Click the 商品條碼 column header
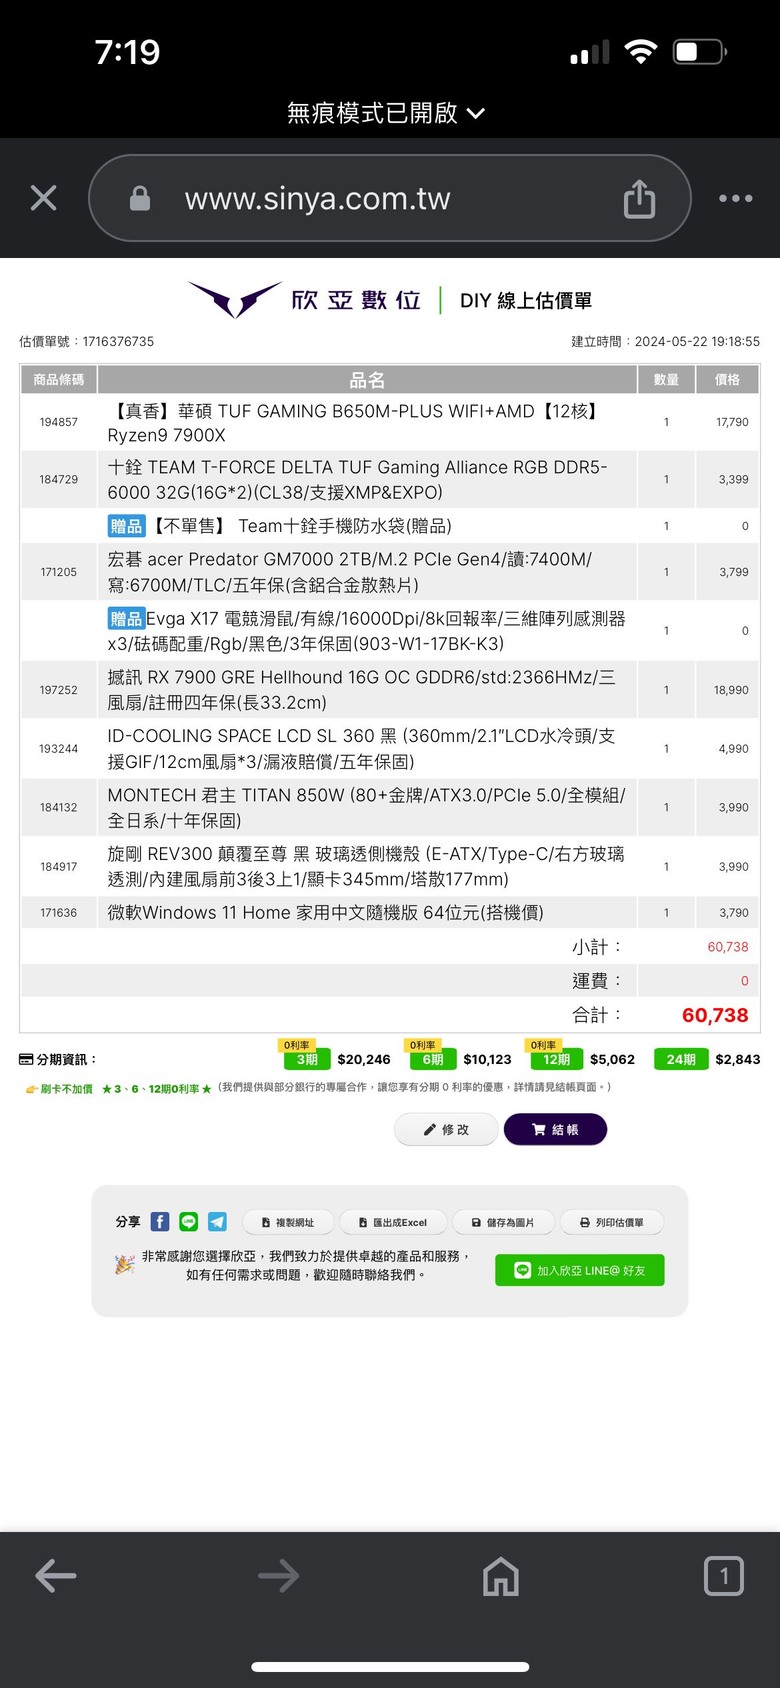Image resolution: width=780 pixels, height=1688 pixels. click(58, 380)
